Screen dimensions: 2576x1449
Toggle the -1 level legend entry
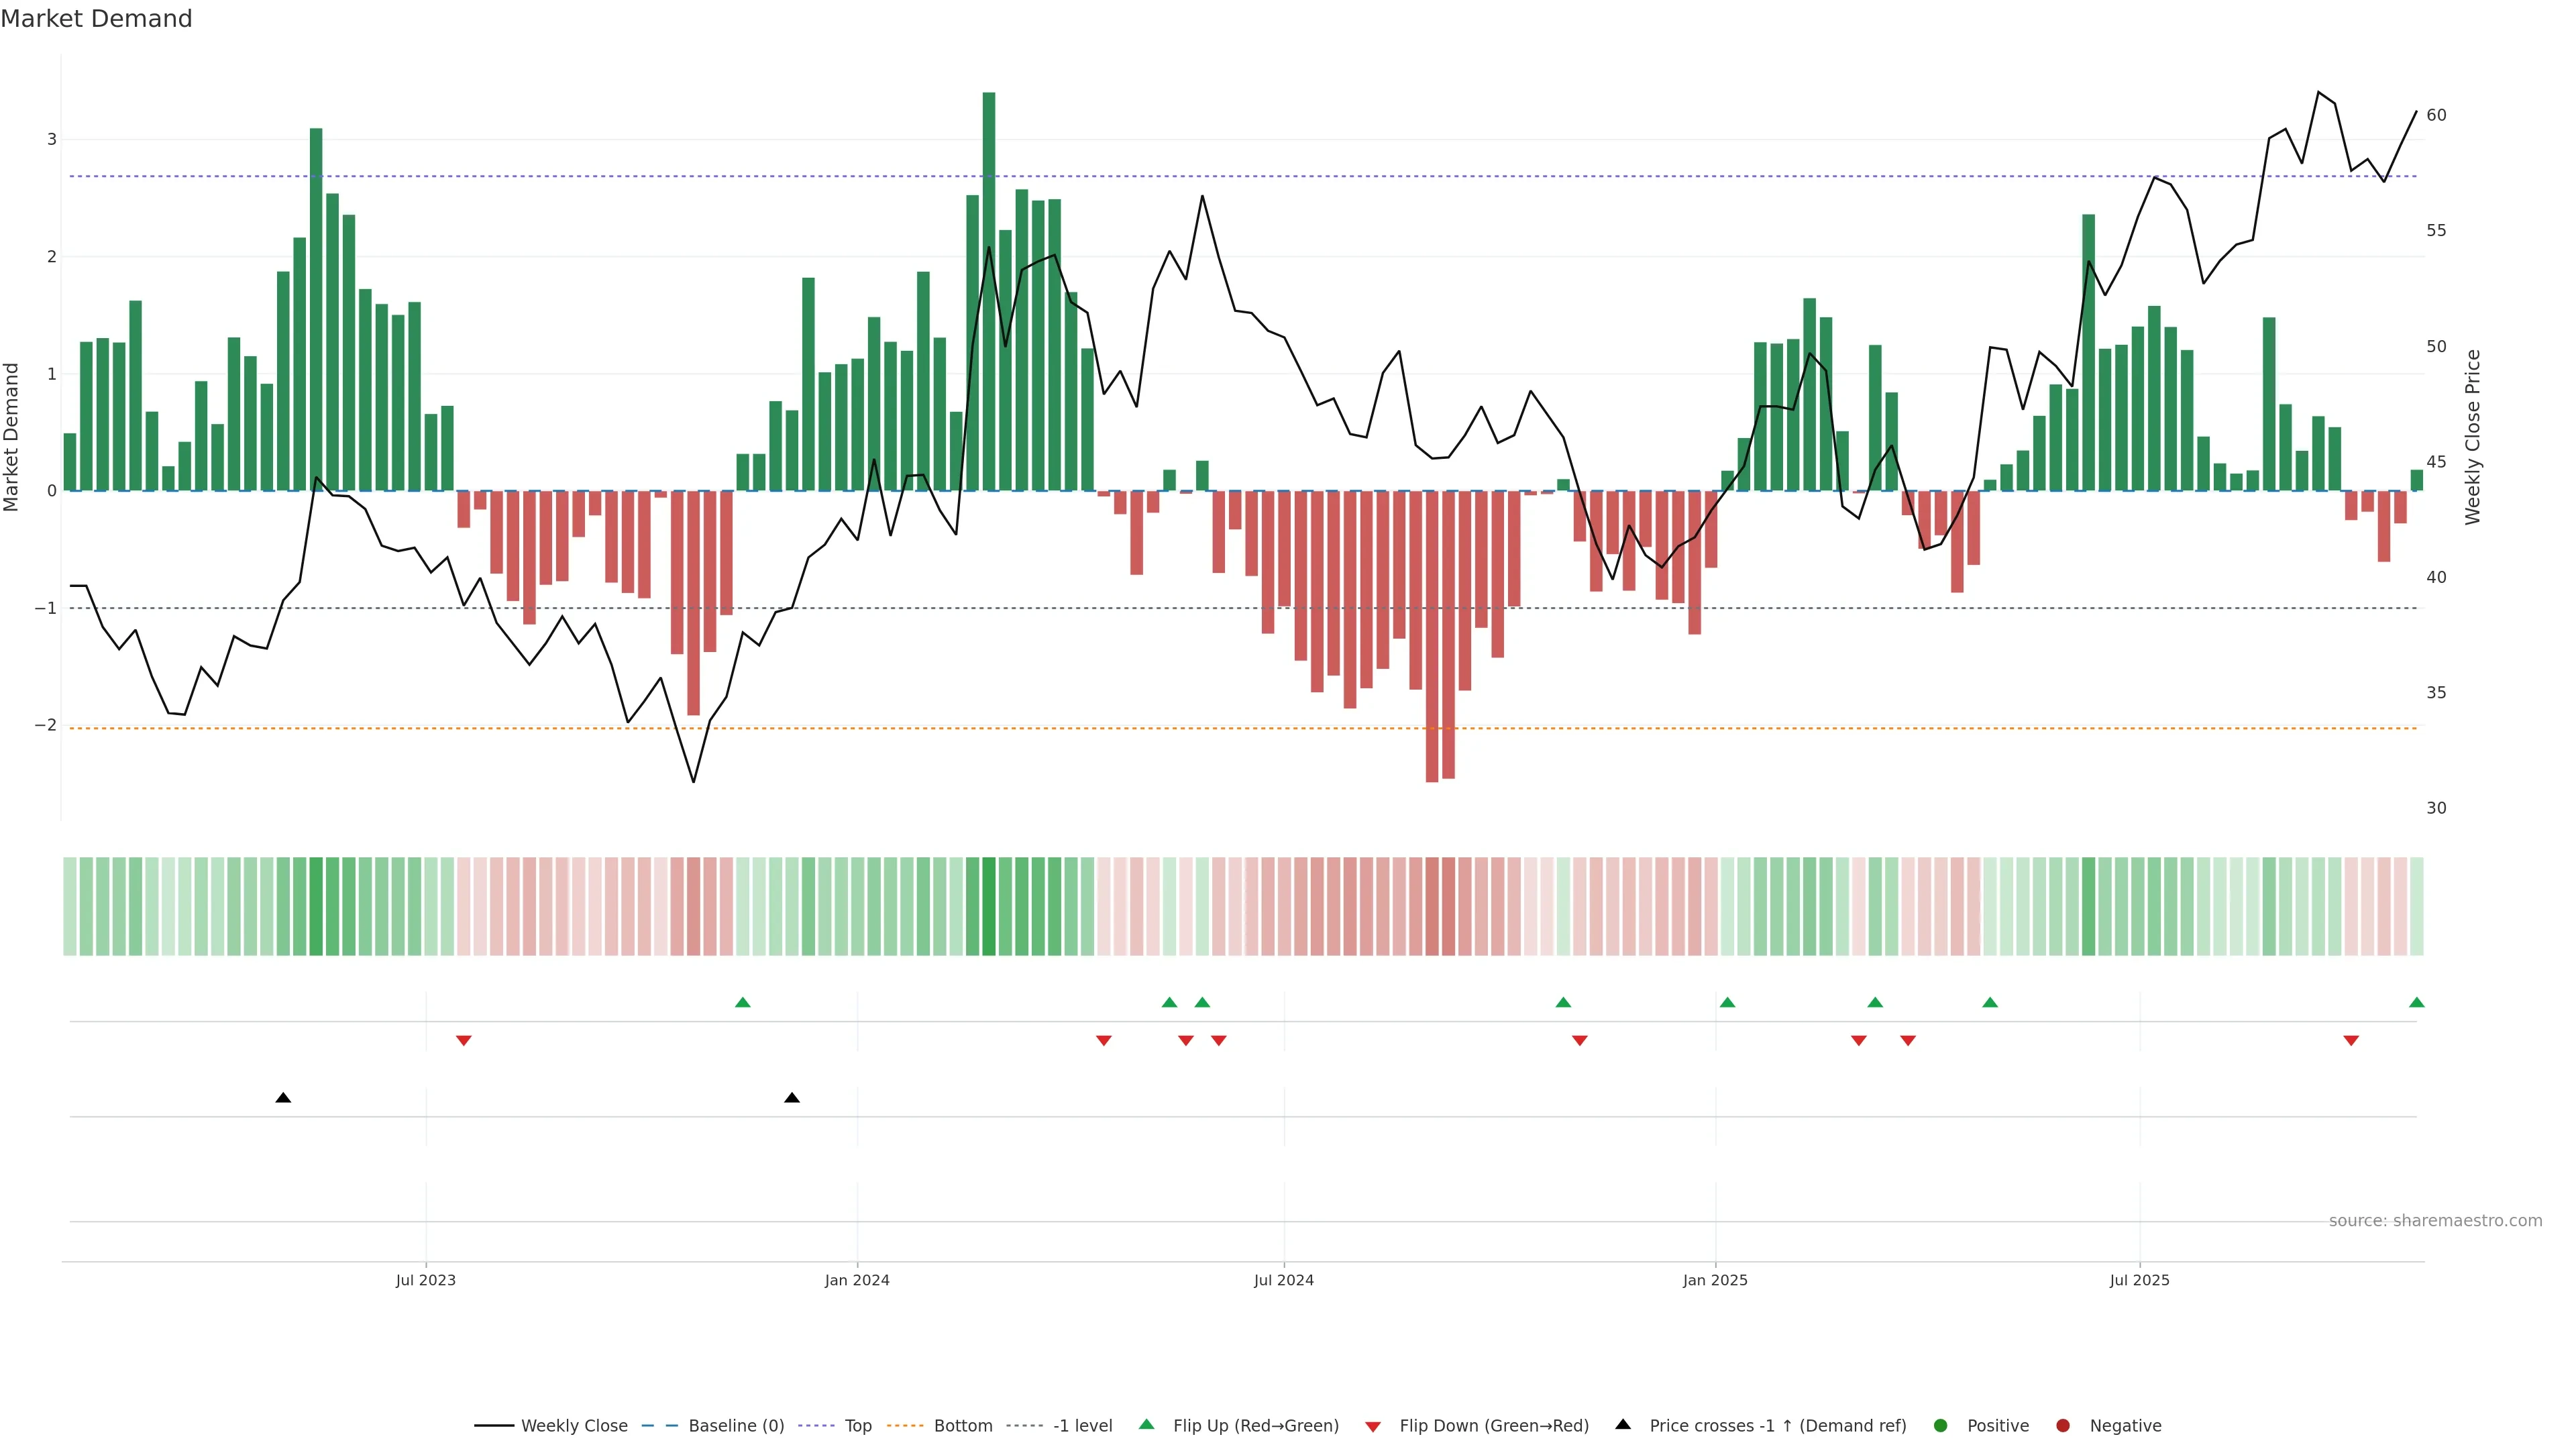tap(1082, 1426)
